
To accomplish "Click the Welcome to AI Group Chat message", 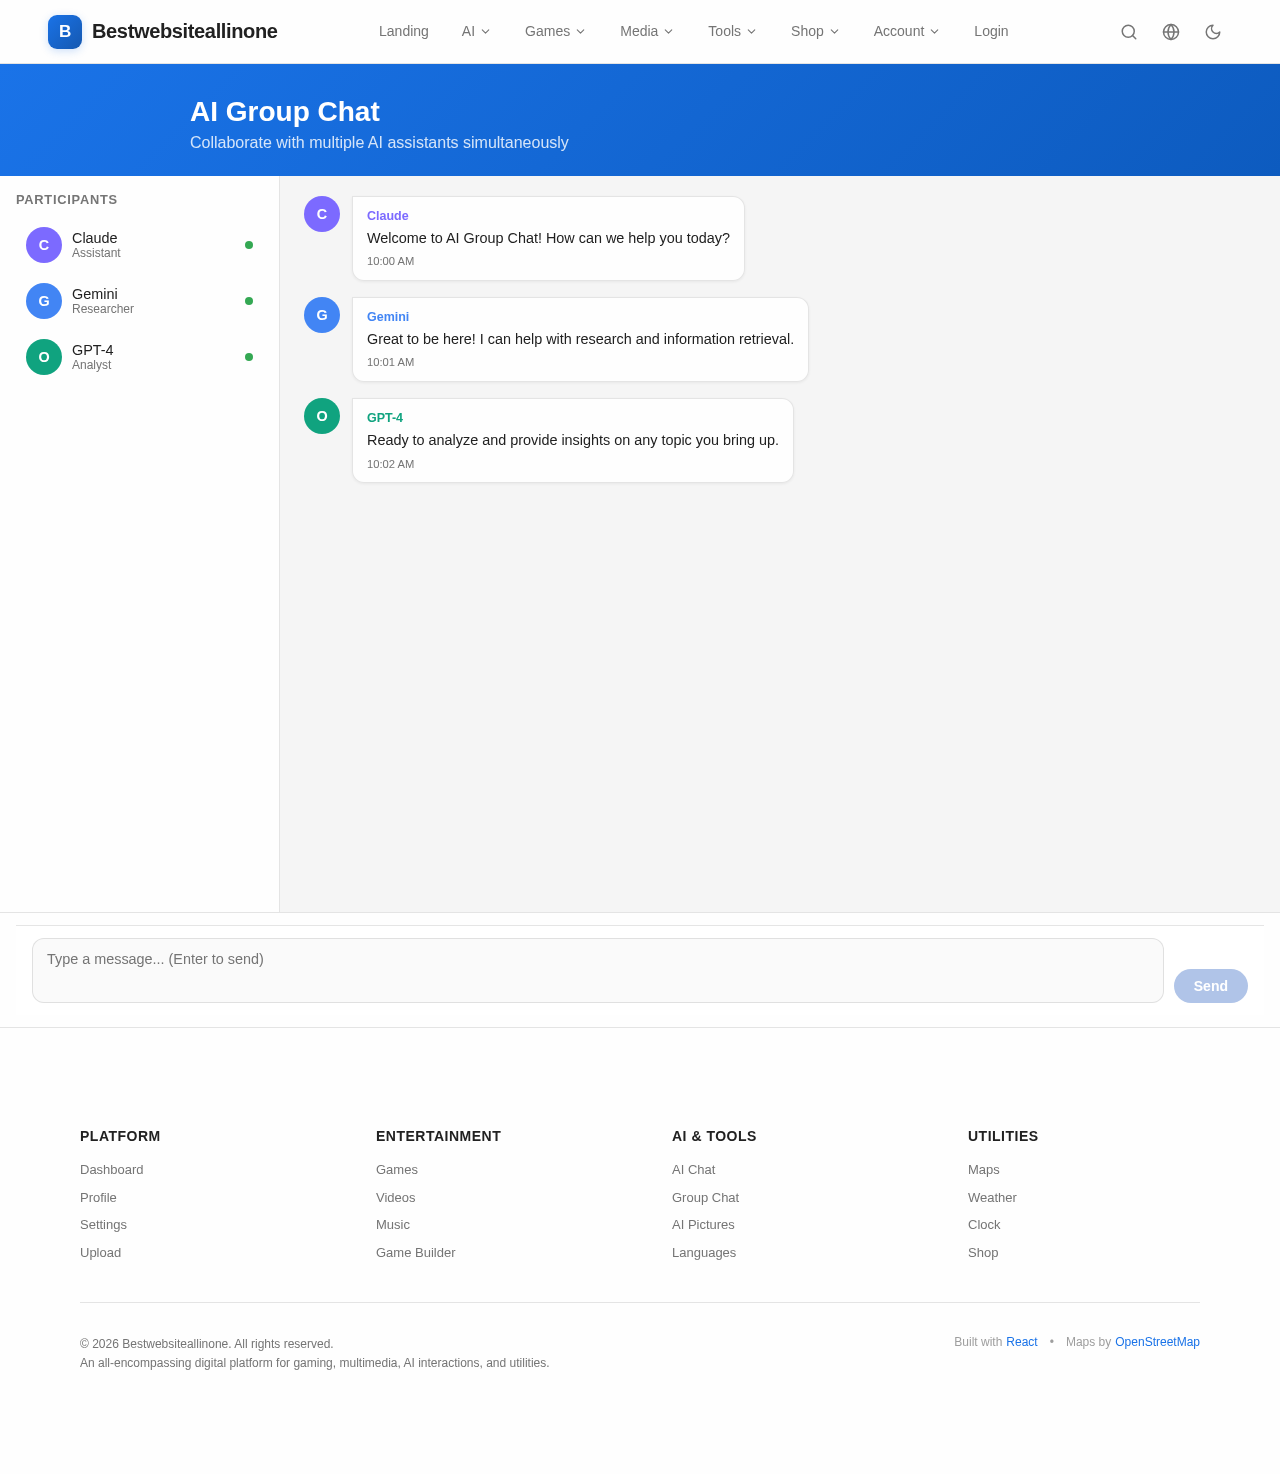I will [548, 238].
